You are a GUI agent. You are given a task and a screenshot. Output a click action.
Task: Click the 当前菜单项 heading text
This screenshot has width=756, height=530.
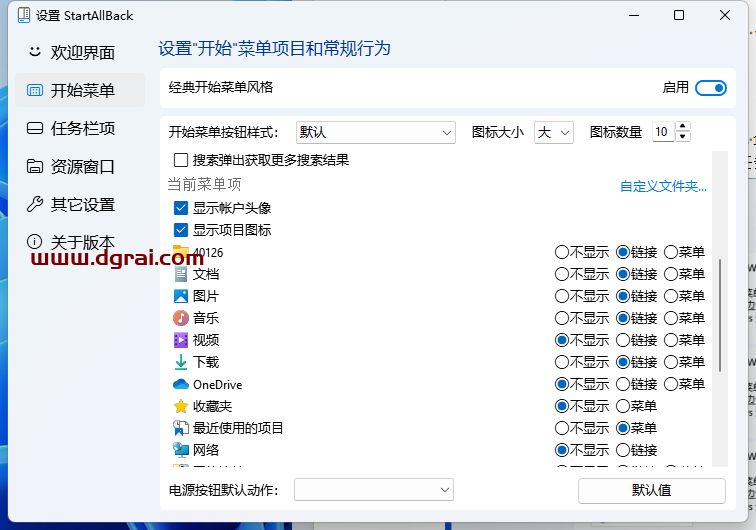(x=204, y=184)
